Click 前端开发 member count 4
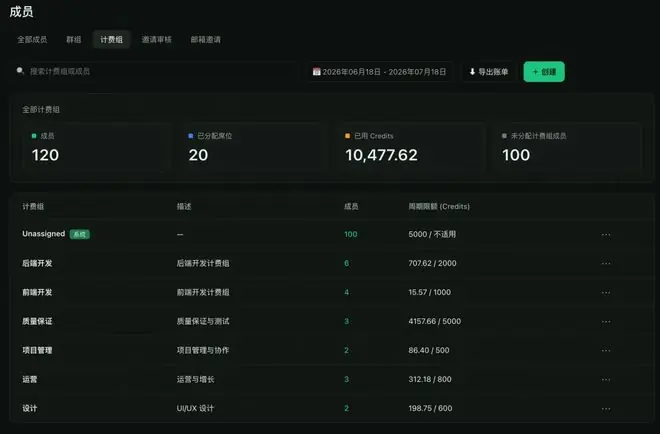The width and height of the screenshot is (660, 434). pyautogui.click(x=346, y=293)
